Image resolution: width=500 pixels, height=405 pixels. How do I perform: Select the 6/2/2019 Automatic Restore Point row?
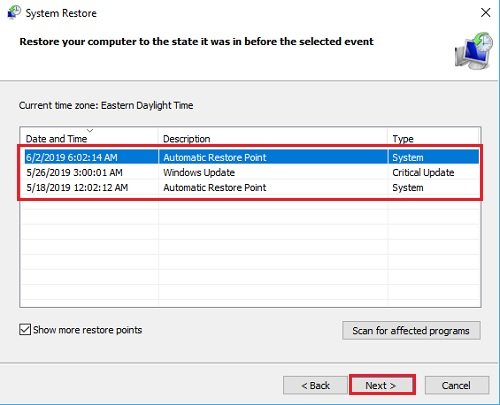[252, 157]
